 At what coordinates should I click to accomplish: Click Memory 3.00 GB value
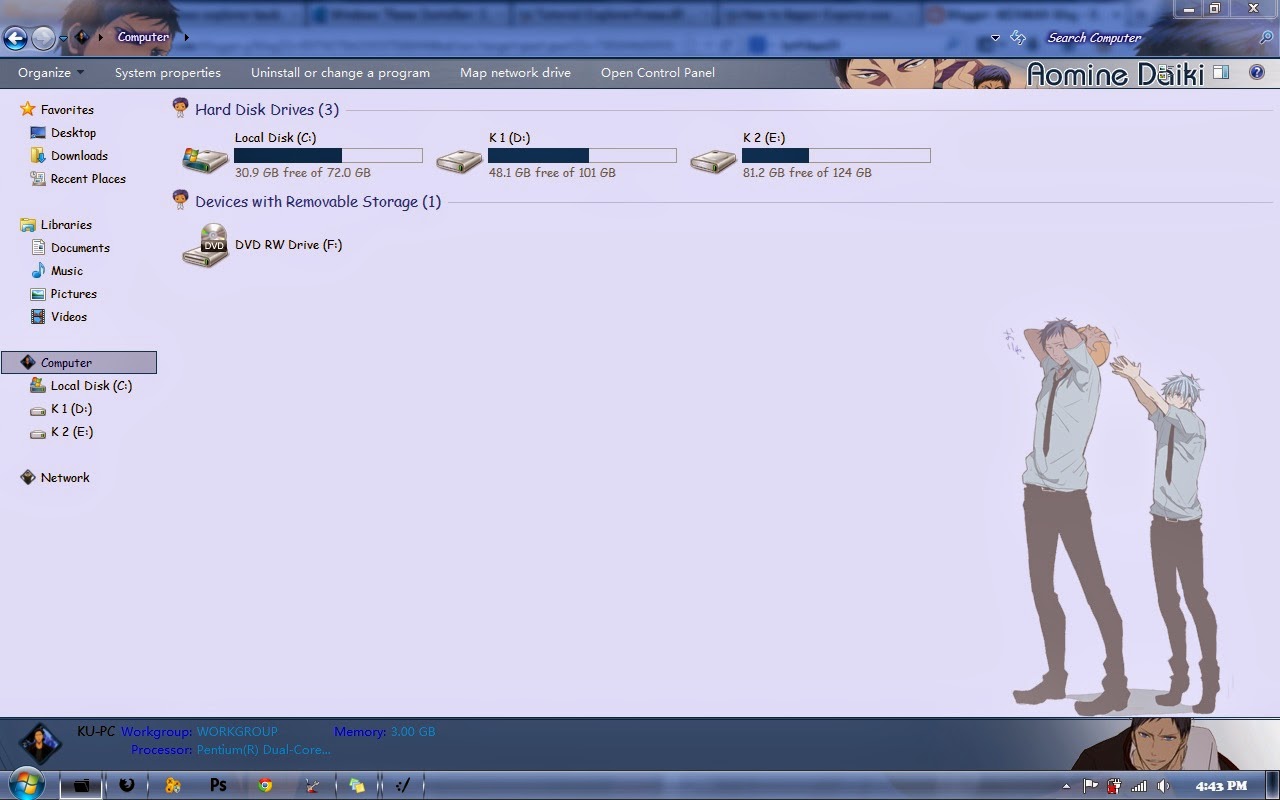(412, 732)
